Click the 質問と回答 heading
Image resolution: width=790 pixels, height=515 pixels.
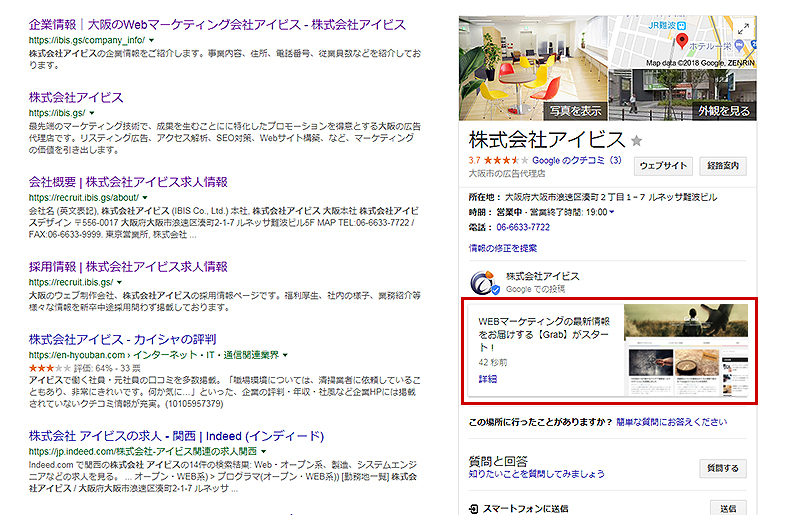[x=498, y=461]
